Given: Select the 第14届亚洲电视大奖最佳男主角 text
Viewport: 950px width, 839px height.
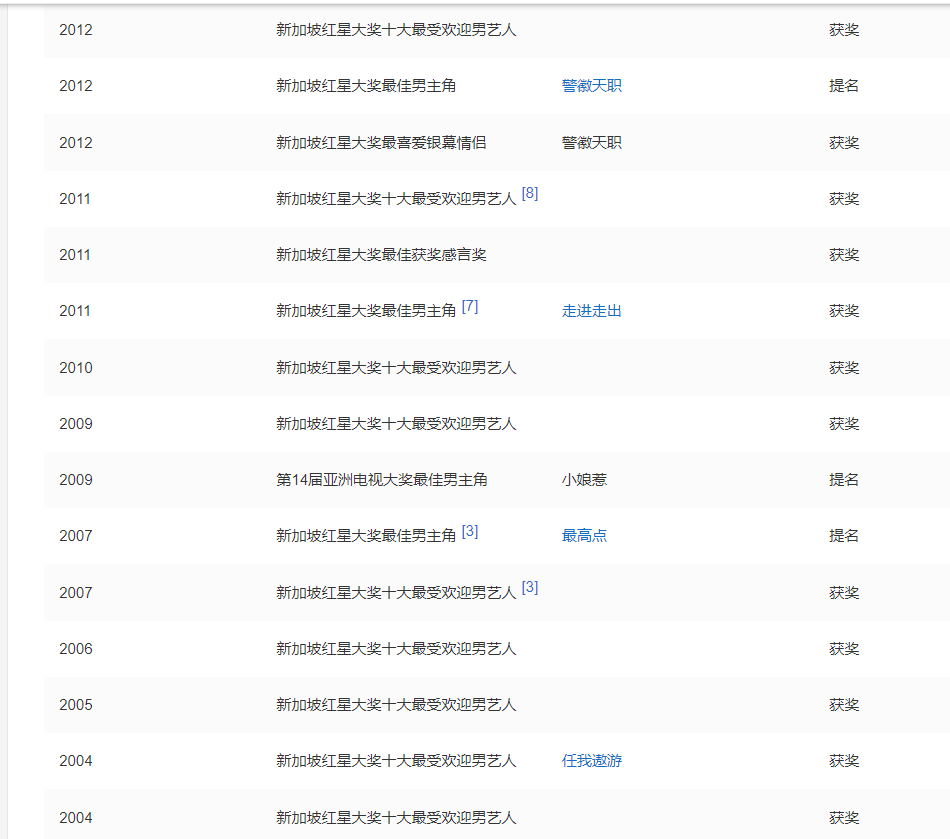Looking at the screenshot, I should click(x=382, y=480).
